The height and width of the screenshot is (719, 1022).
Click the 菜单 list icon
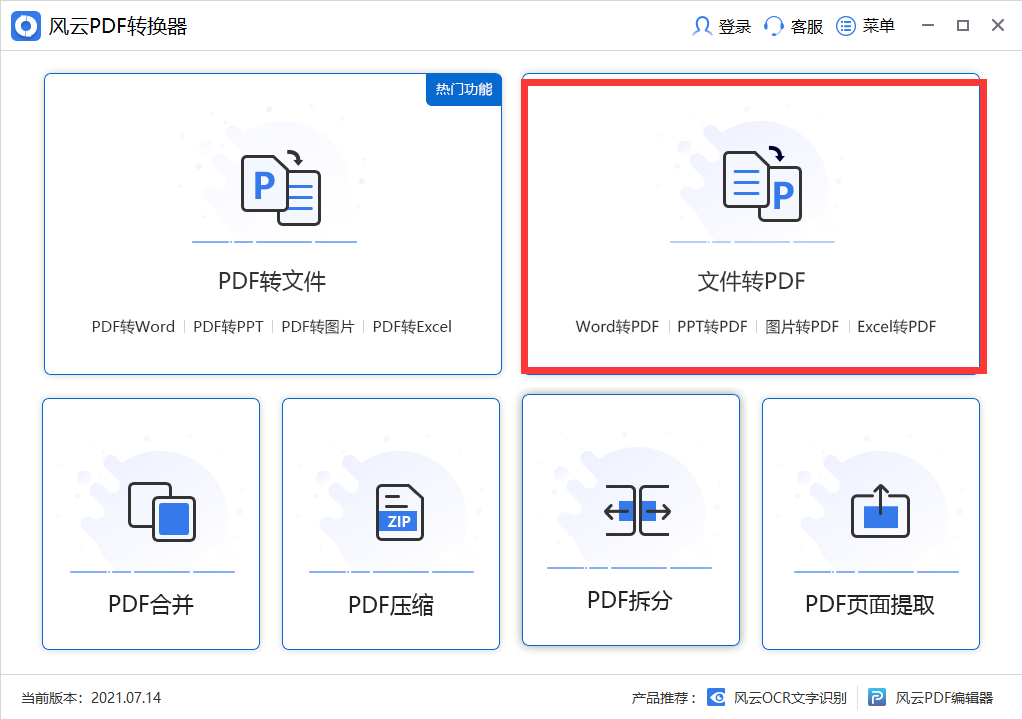[845, 26]
